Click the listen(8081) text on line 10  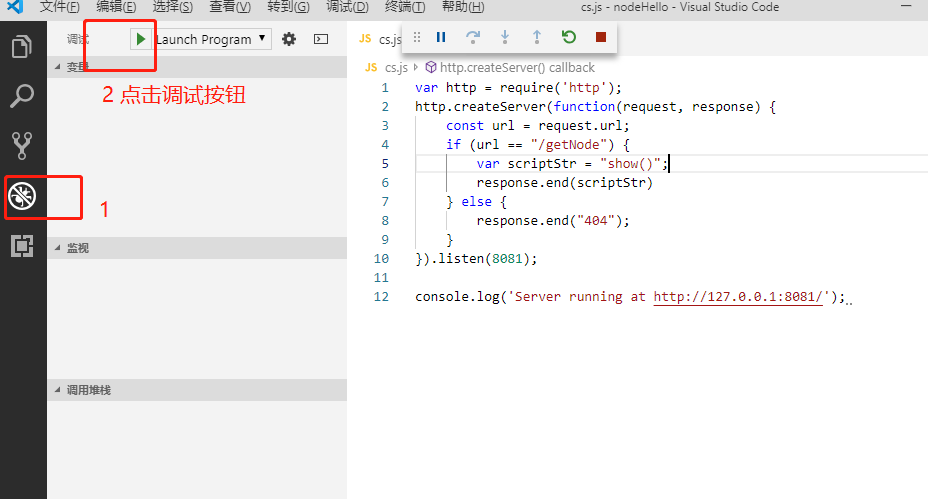pos(482,259)
